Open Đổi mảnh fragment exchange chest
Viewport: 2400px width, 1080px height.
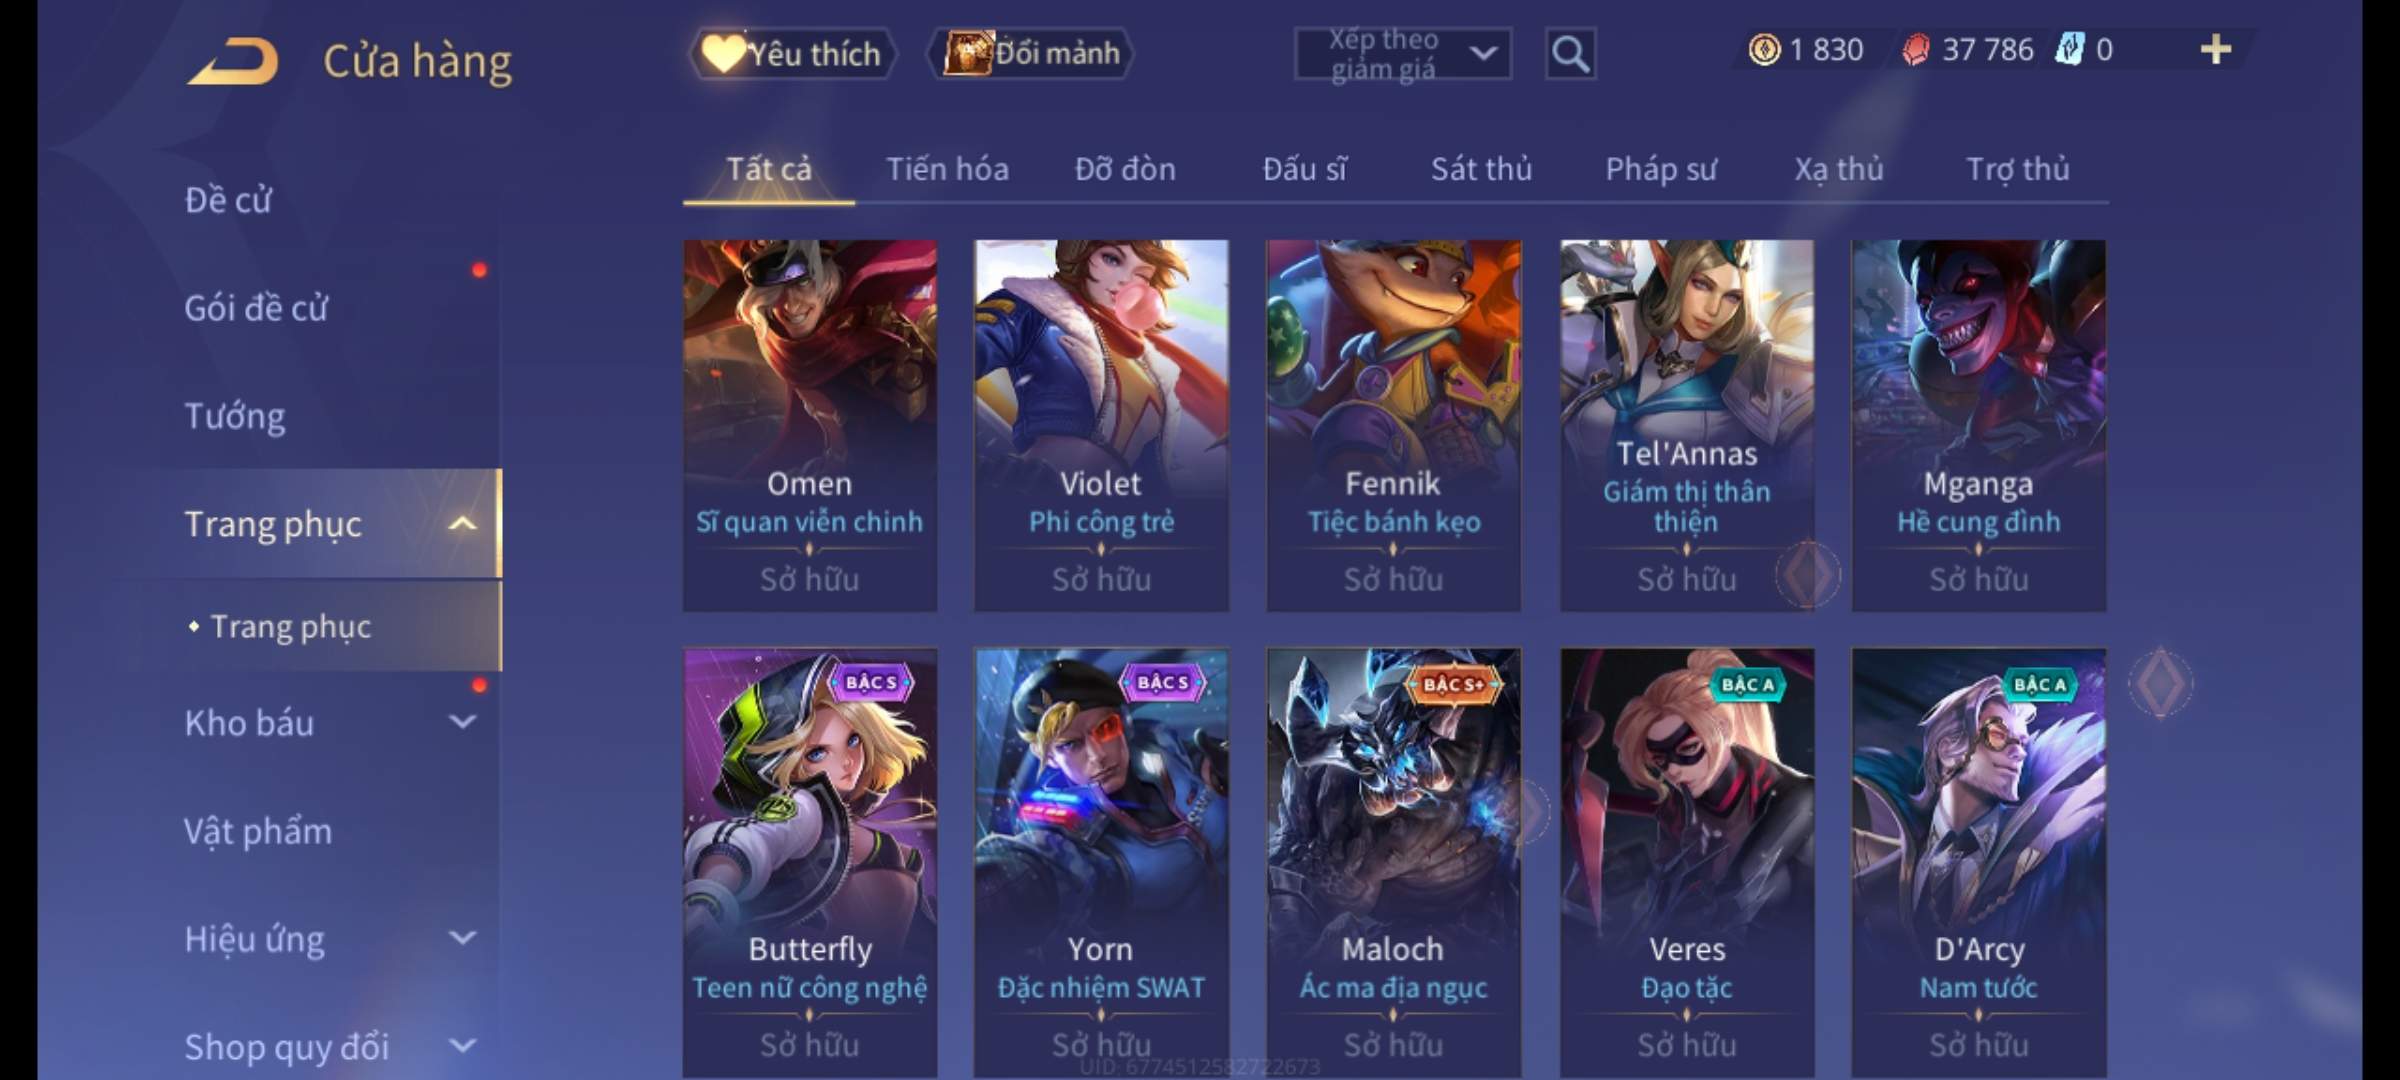1031,53
